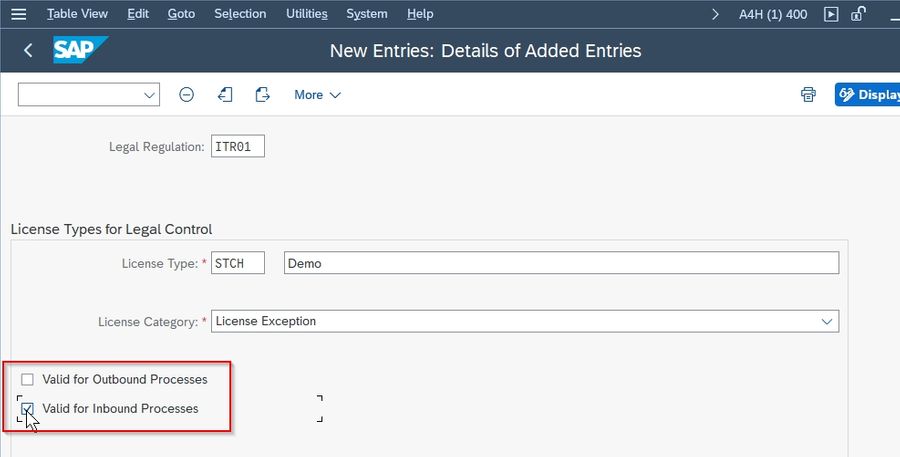Enable Valid for Outbound Processes
The image size is (900, 457).
click(27, 379)
